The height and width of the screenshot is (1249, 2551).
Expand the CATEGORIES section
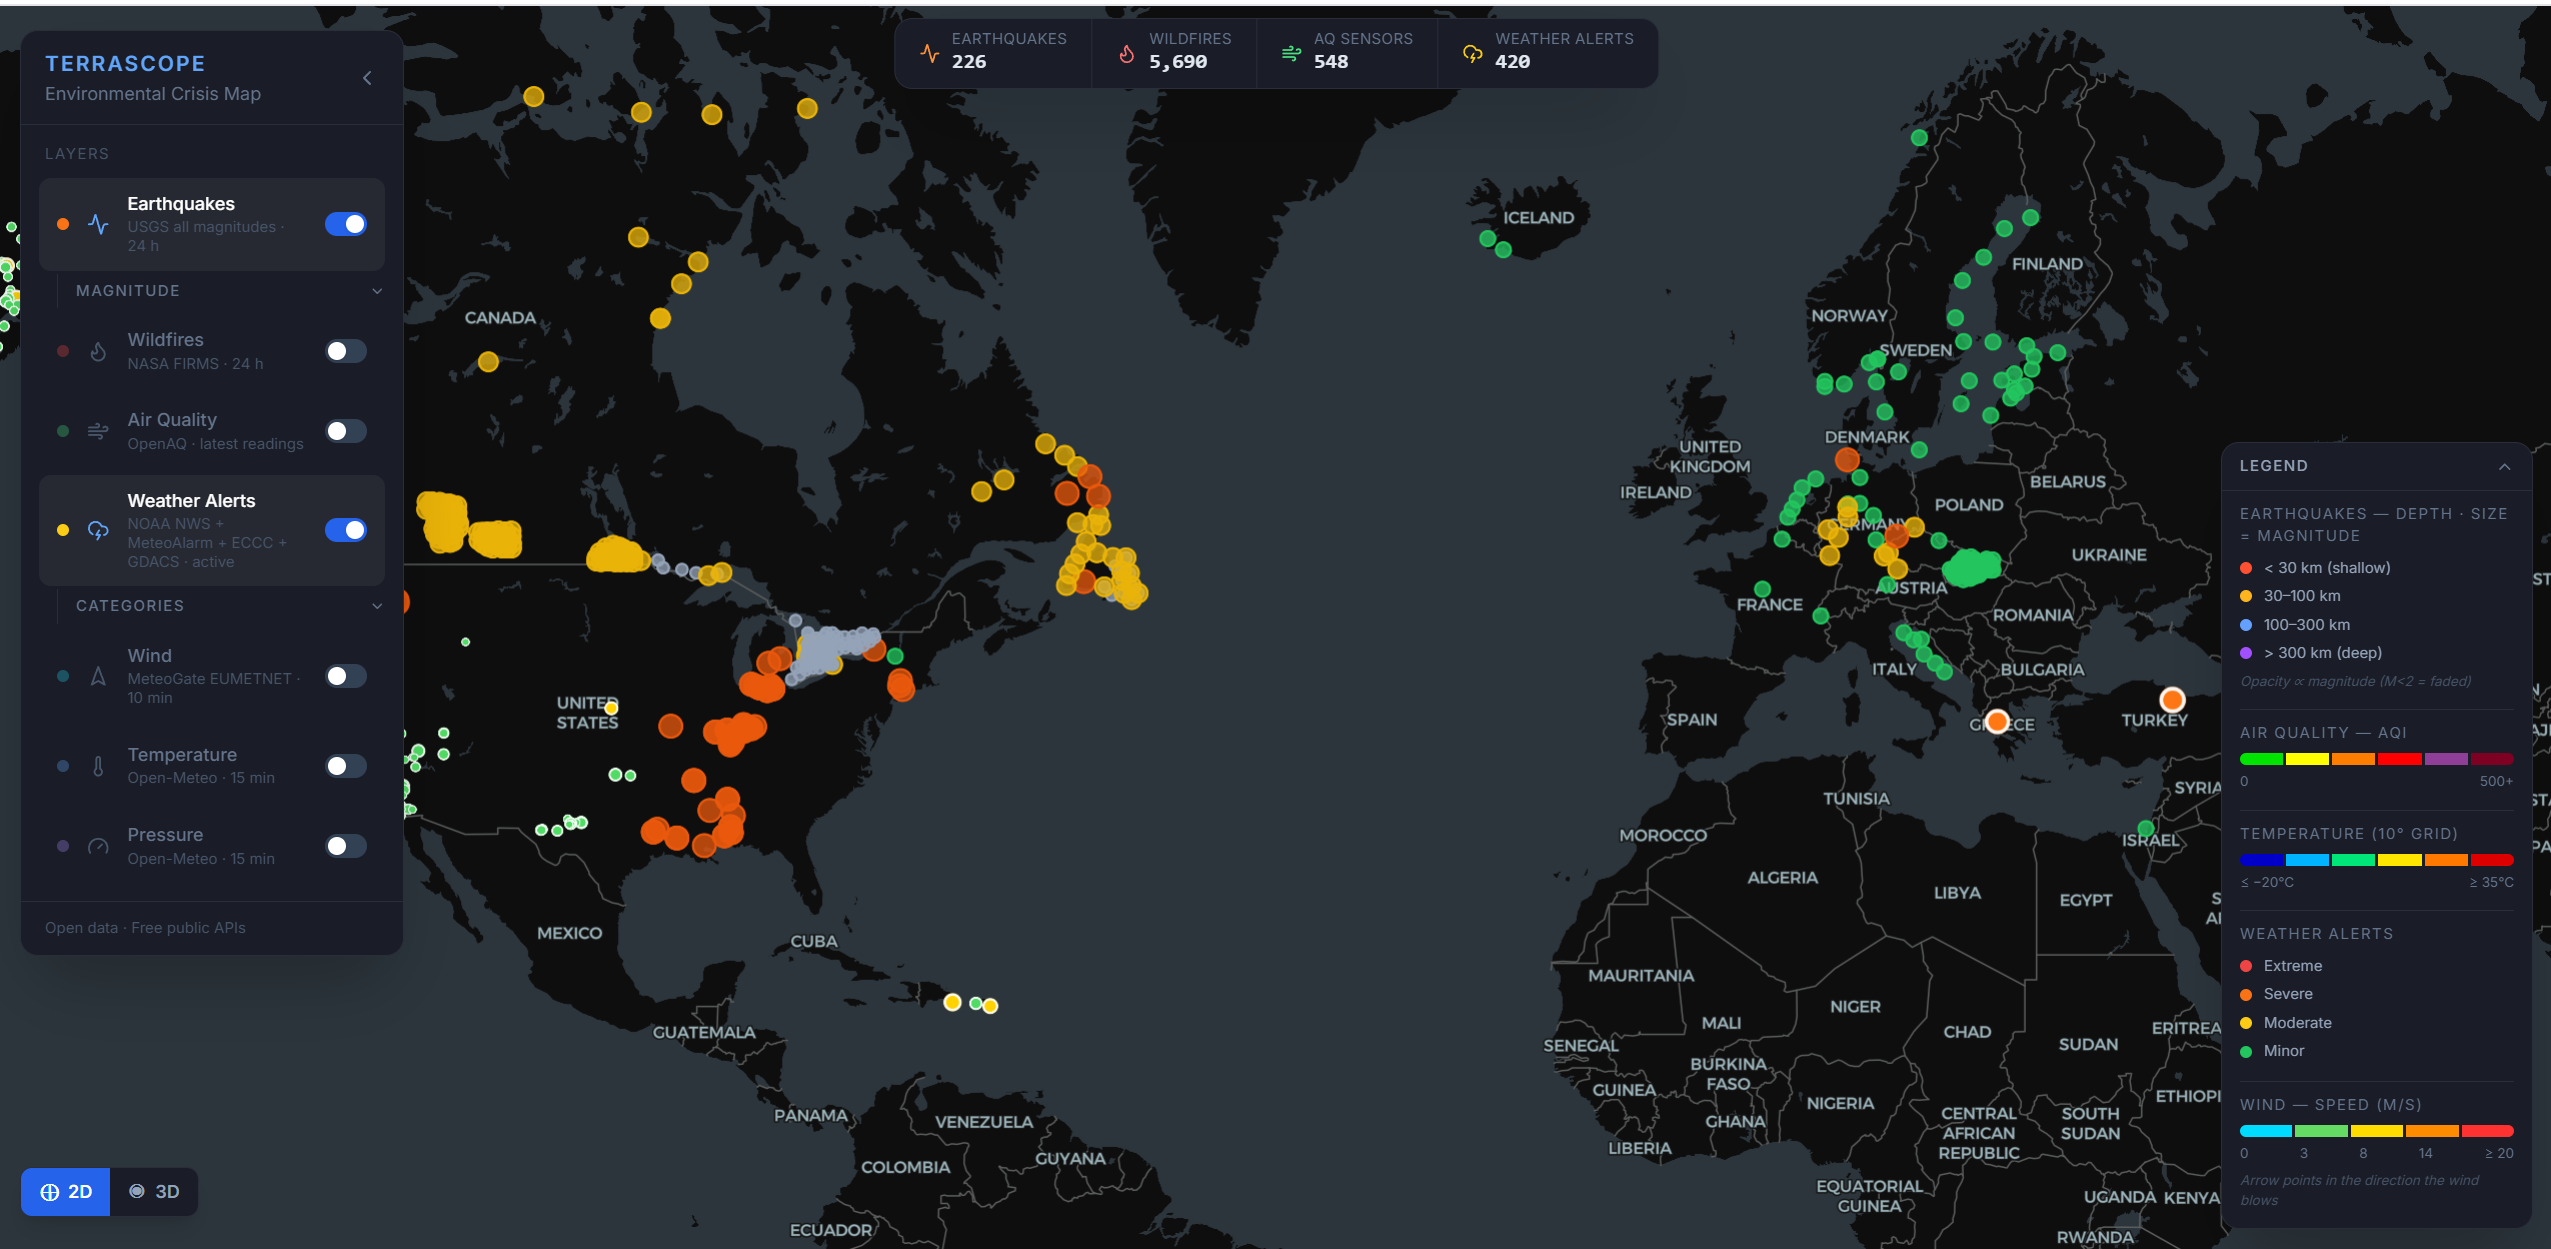pos(376,606)
